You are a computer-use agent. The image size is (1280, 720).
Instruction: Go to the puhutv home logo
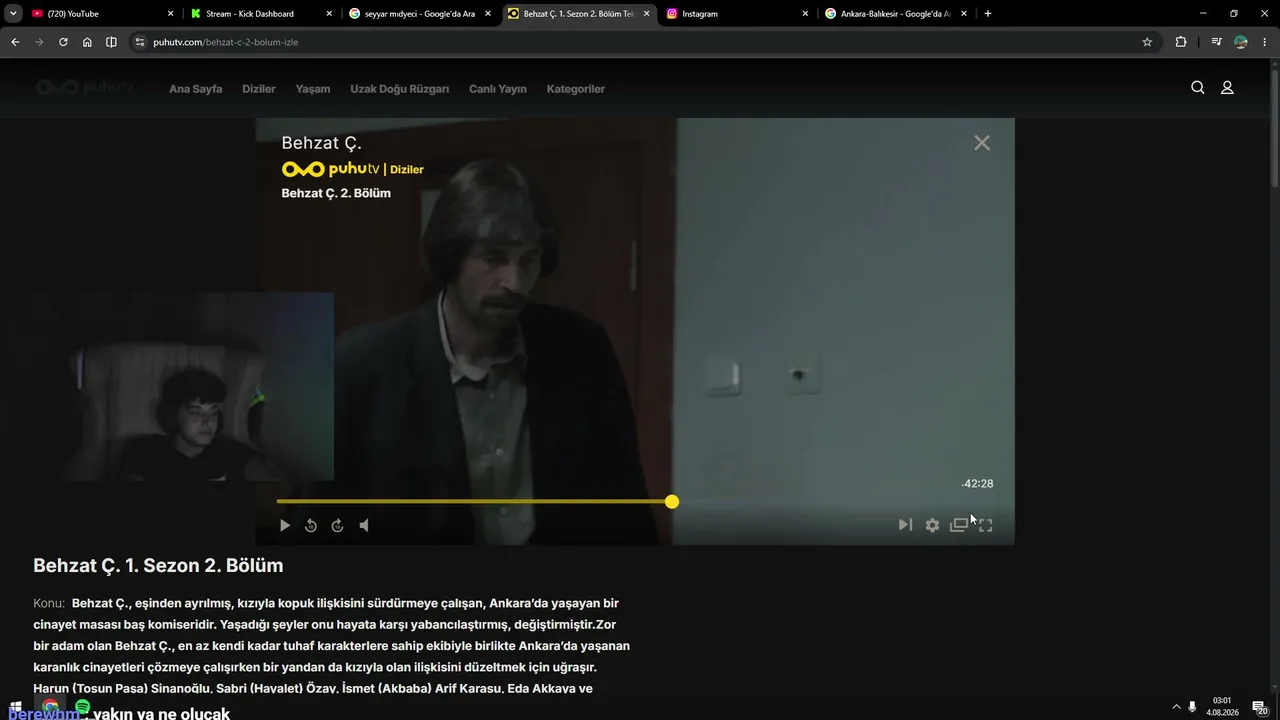point(85,88)
